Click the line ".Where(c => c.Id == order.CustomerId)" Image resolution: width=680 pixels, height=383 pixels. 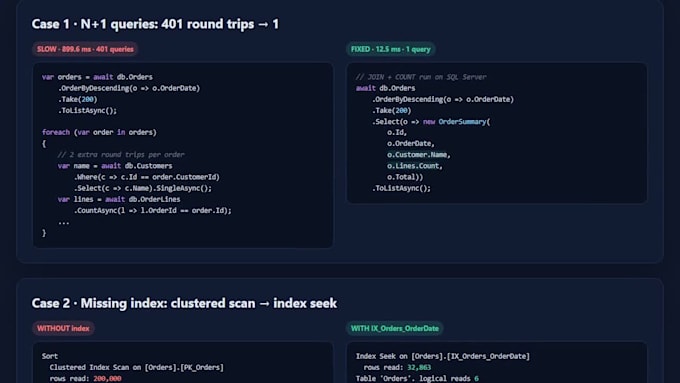(x=147, y=177)
